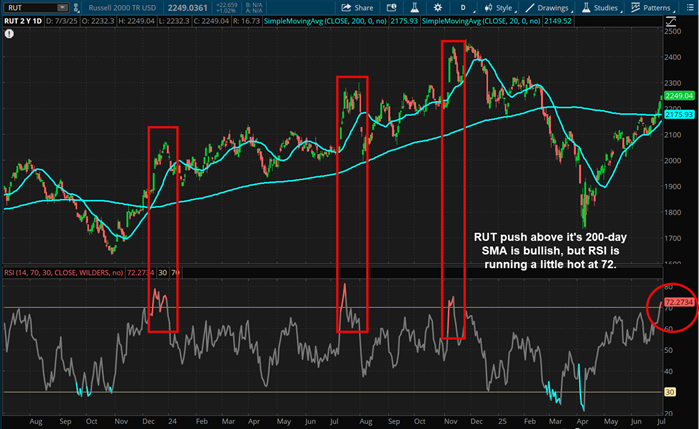Click the 1800 price axis label

pos(673,212)
